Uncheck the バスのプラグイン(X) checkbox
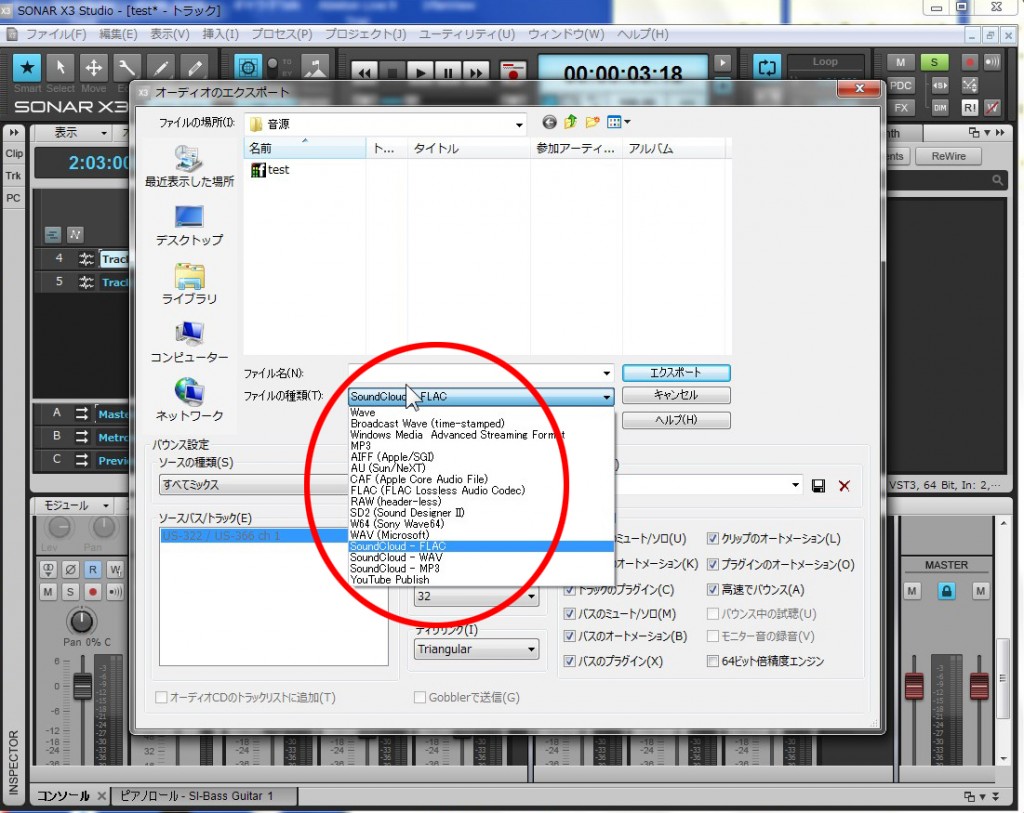This screenshot has width=1024, height=813. tap(569, 662)
